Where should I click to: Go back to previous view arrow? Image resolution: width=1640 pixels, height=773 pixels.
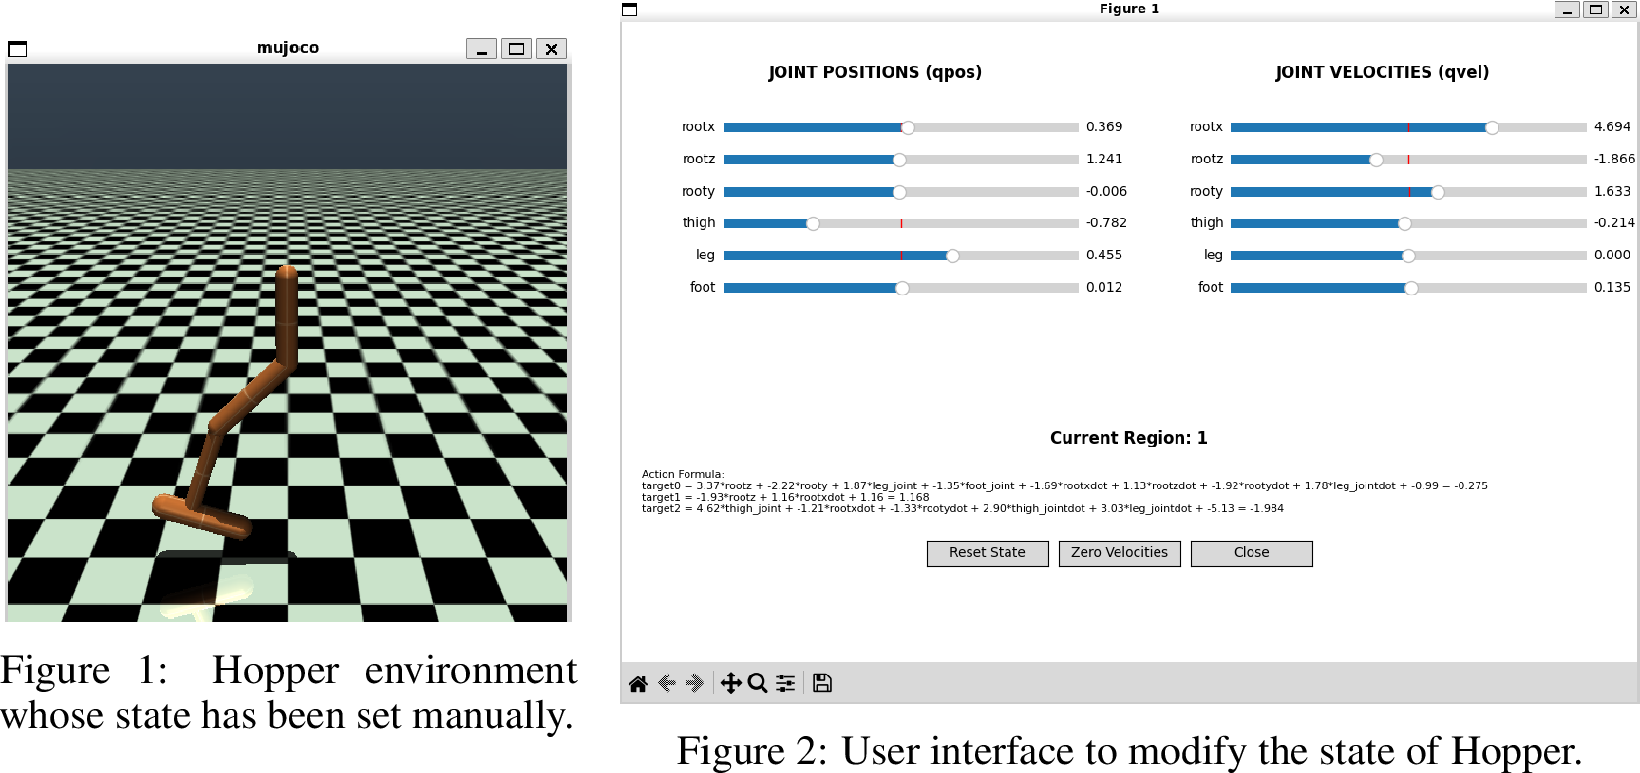coord(667,684)
